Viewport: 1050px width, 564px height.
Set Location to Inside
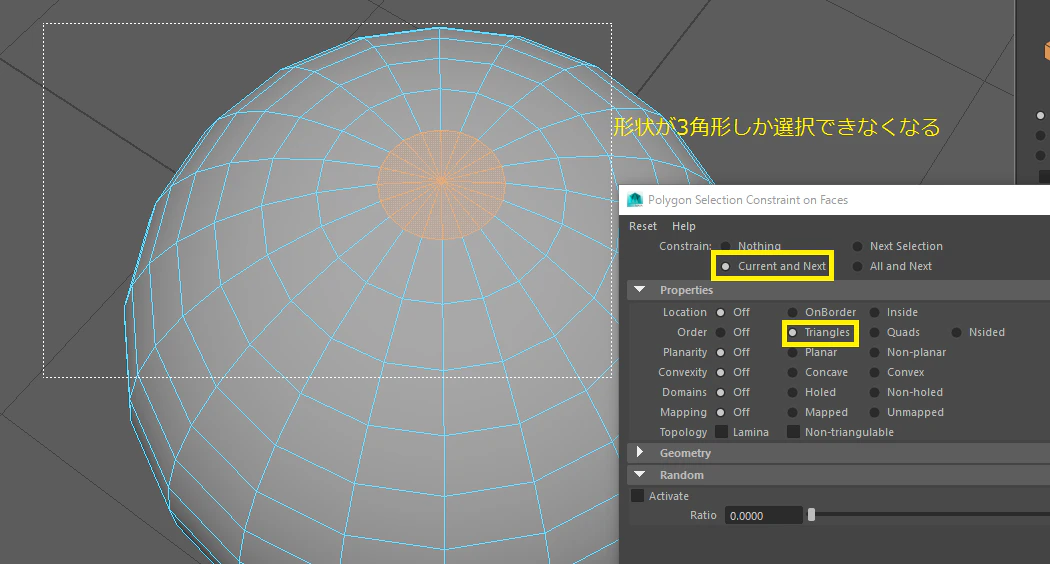pyautogui.click(x=875, y=312)
